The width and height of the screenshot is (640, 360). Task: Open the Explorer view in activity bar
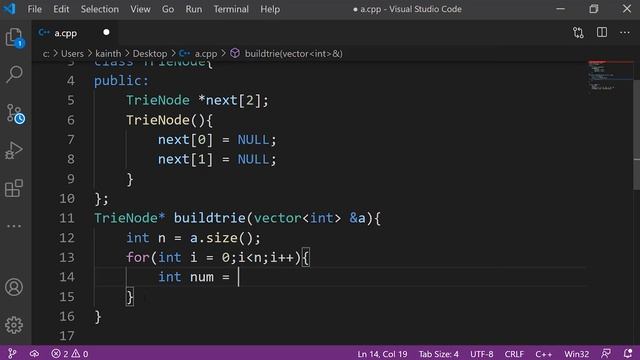[14, 38]
